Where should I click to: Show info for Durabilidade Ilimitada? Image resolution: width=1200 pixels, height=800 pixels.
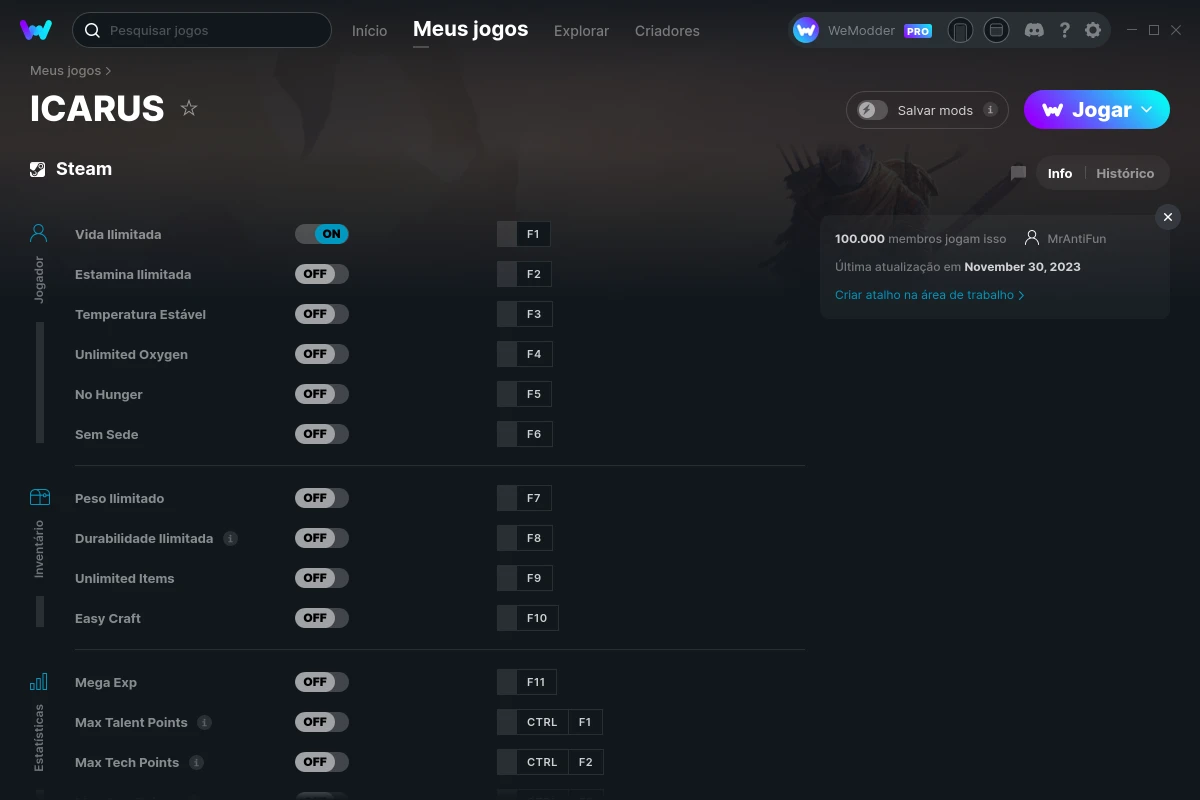click(230, 538)
